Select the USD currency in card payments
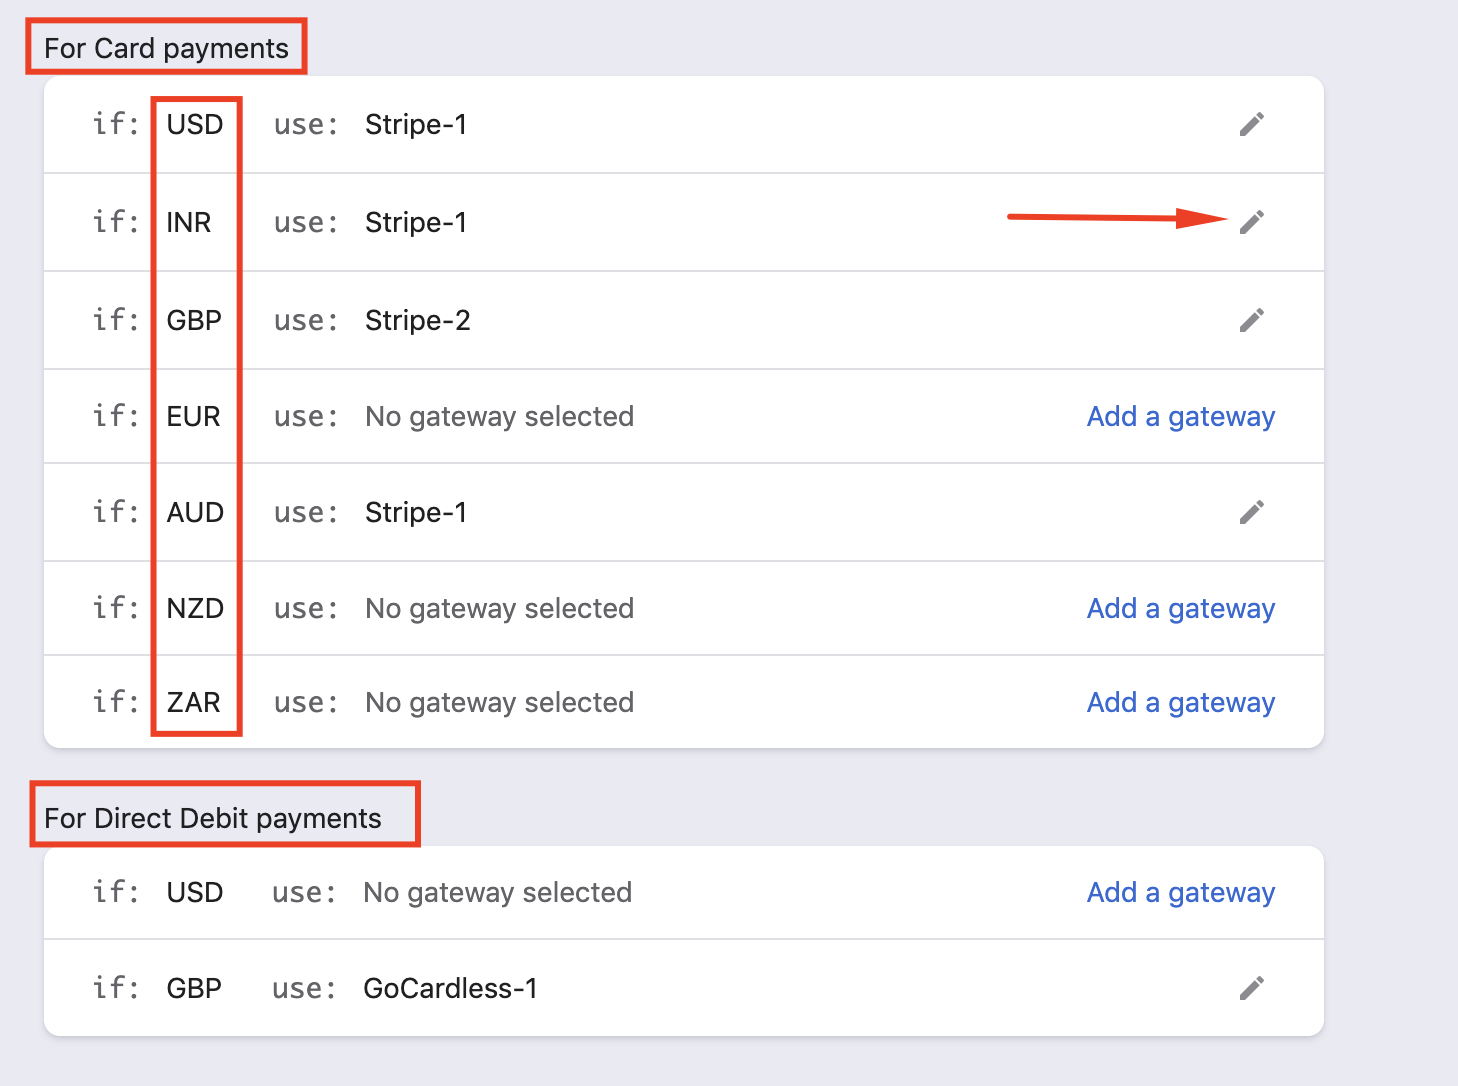 195,125
